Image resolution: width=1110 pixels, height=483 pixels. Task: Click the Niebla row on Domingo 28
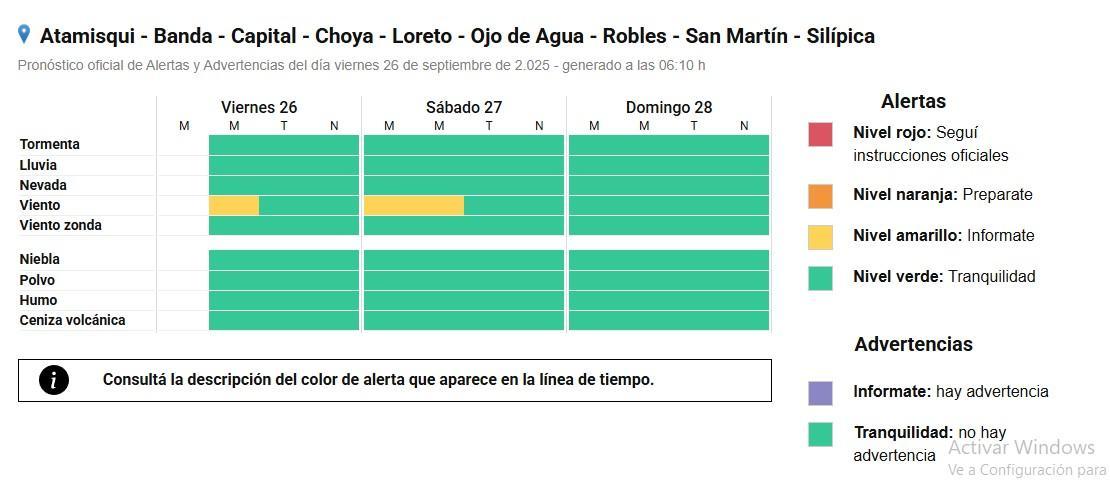669,260
